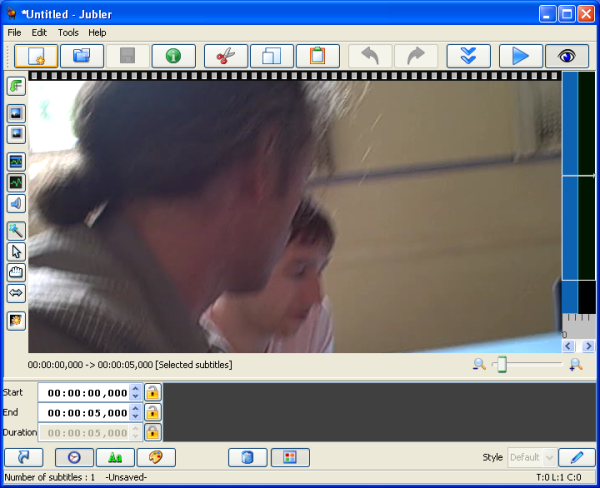
Task: Open the Tools menu
Action: 68,33
